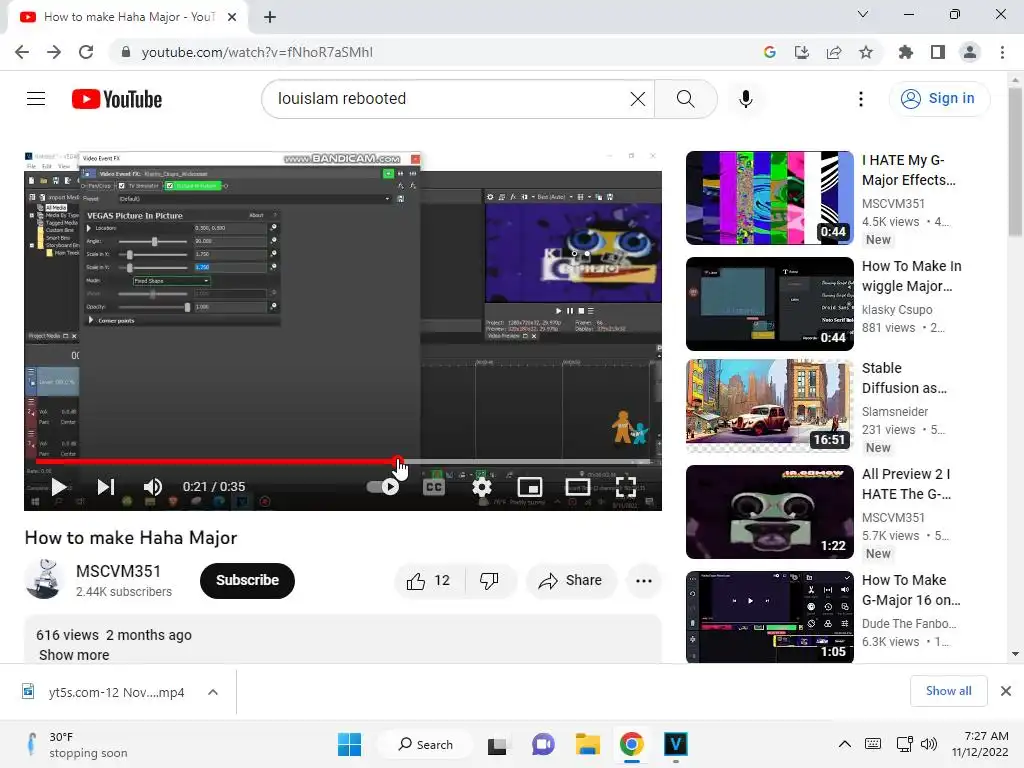Click the address bar URL

click(x=257, y=52)
